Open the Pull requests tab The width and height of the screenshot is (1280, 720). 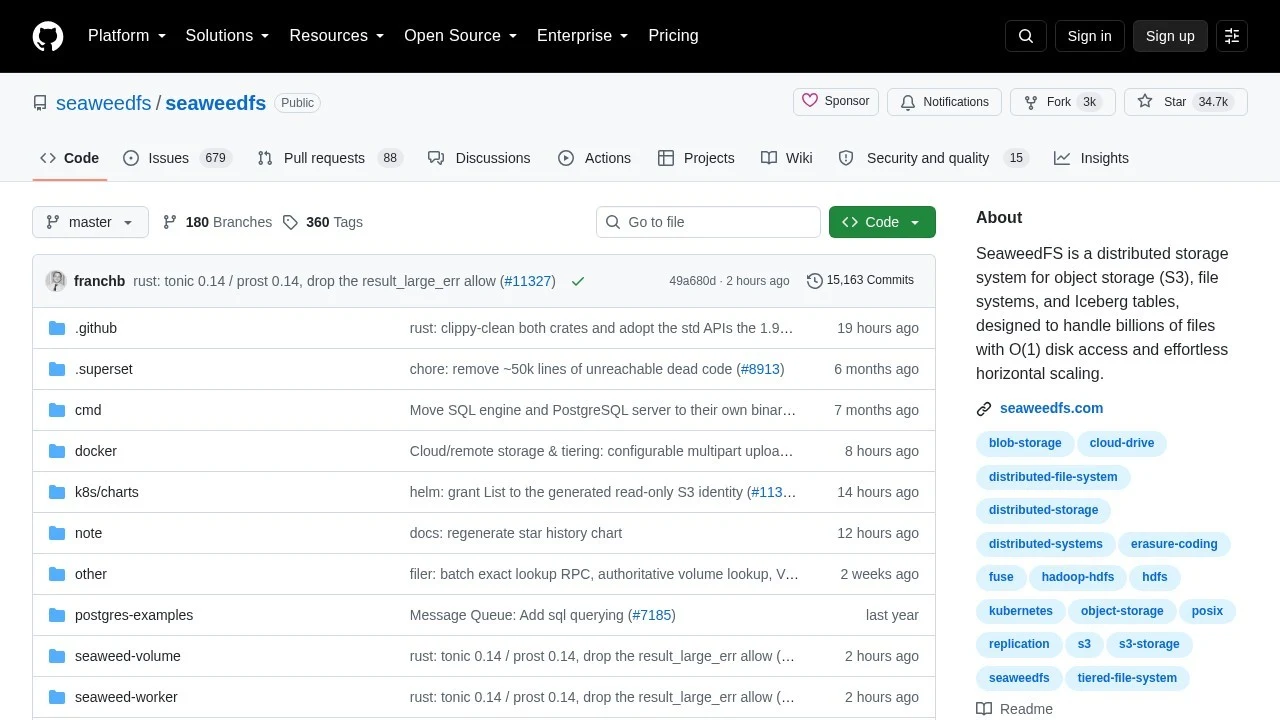click(x=329, y=158)
